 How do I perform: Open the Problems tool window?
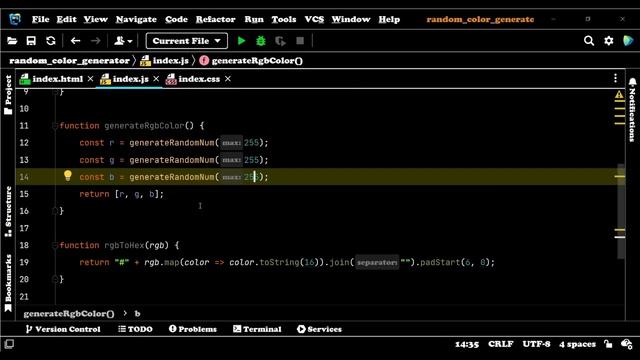tap(193, 329)
